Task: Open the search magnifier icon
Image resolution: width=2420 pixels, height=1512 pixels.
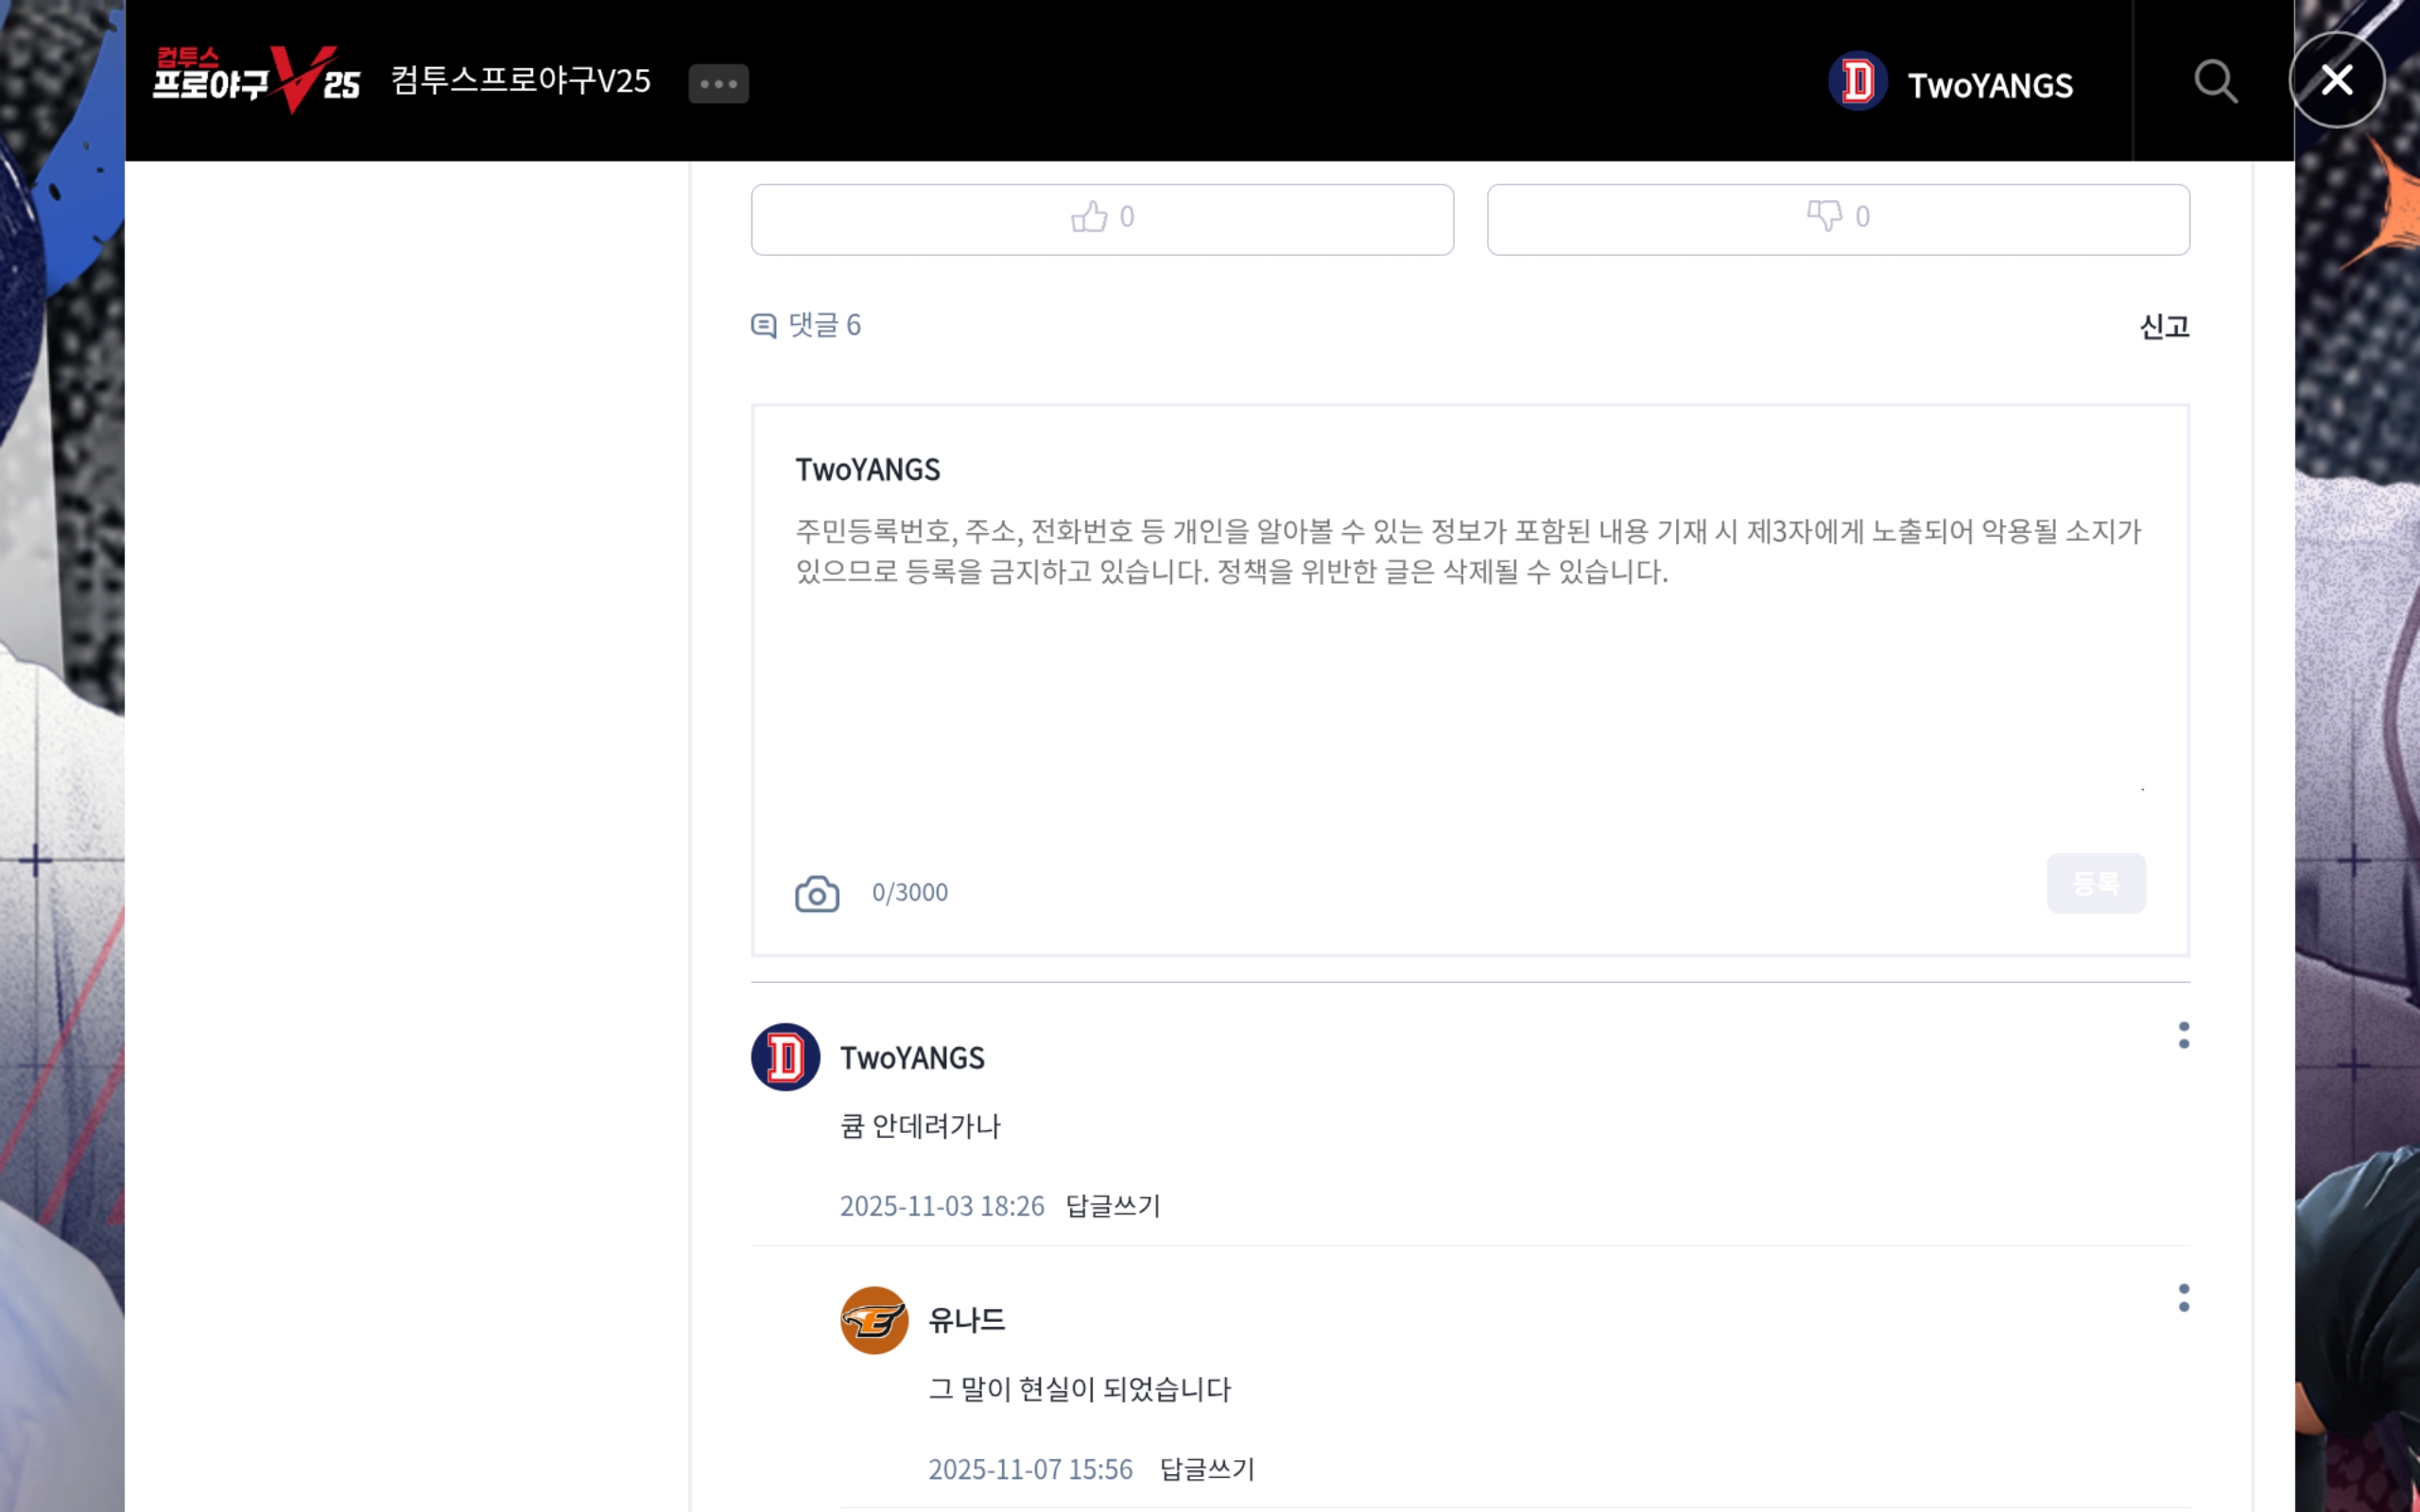Action: point(2215,82)
